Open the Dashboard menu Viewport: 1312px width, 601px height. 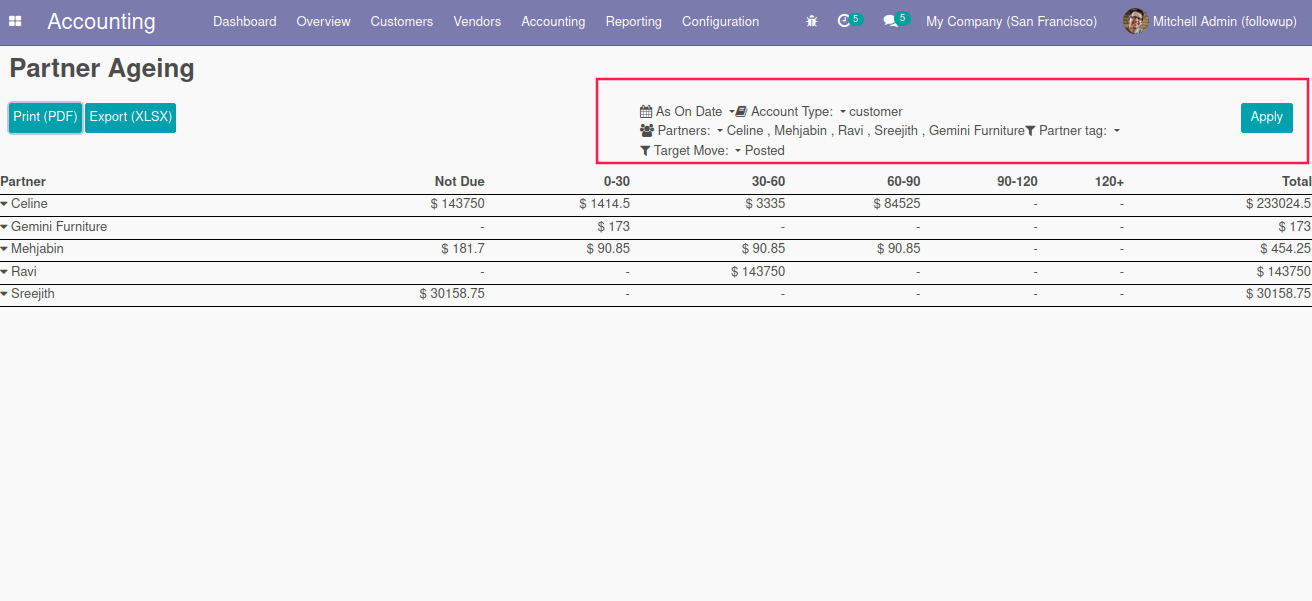245,21
